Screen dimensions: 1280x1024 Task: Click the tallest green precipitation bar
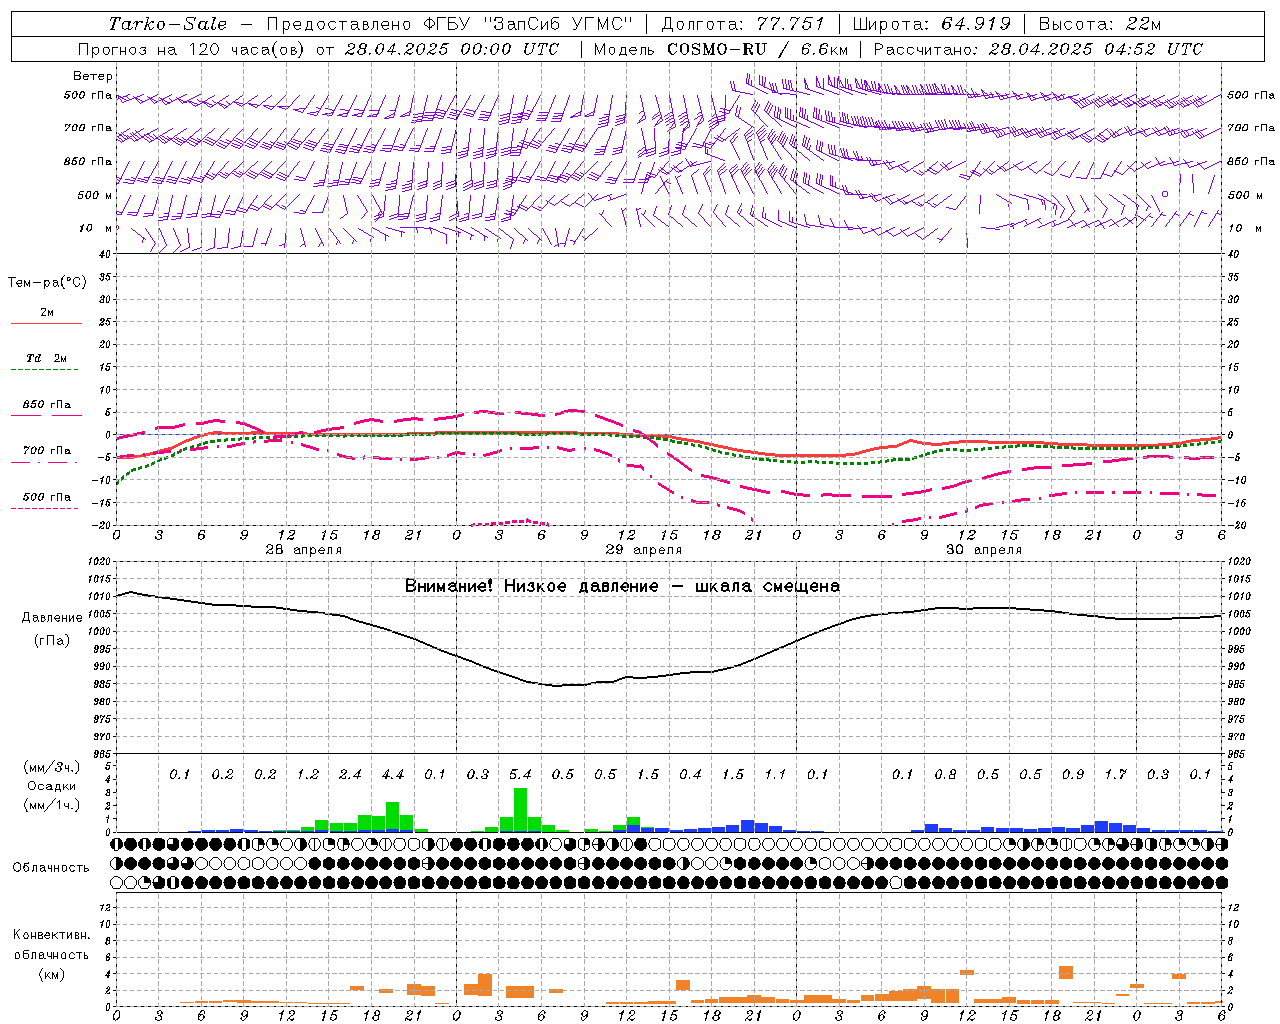pyautogui.click(x=520, y=810)
